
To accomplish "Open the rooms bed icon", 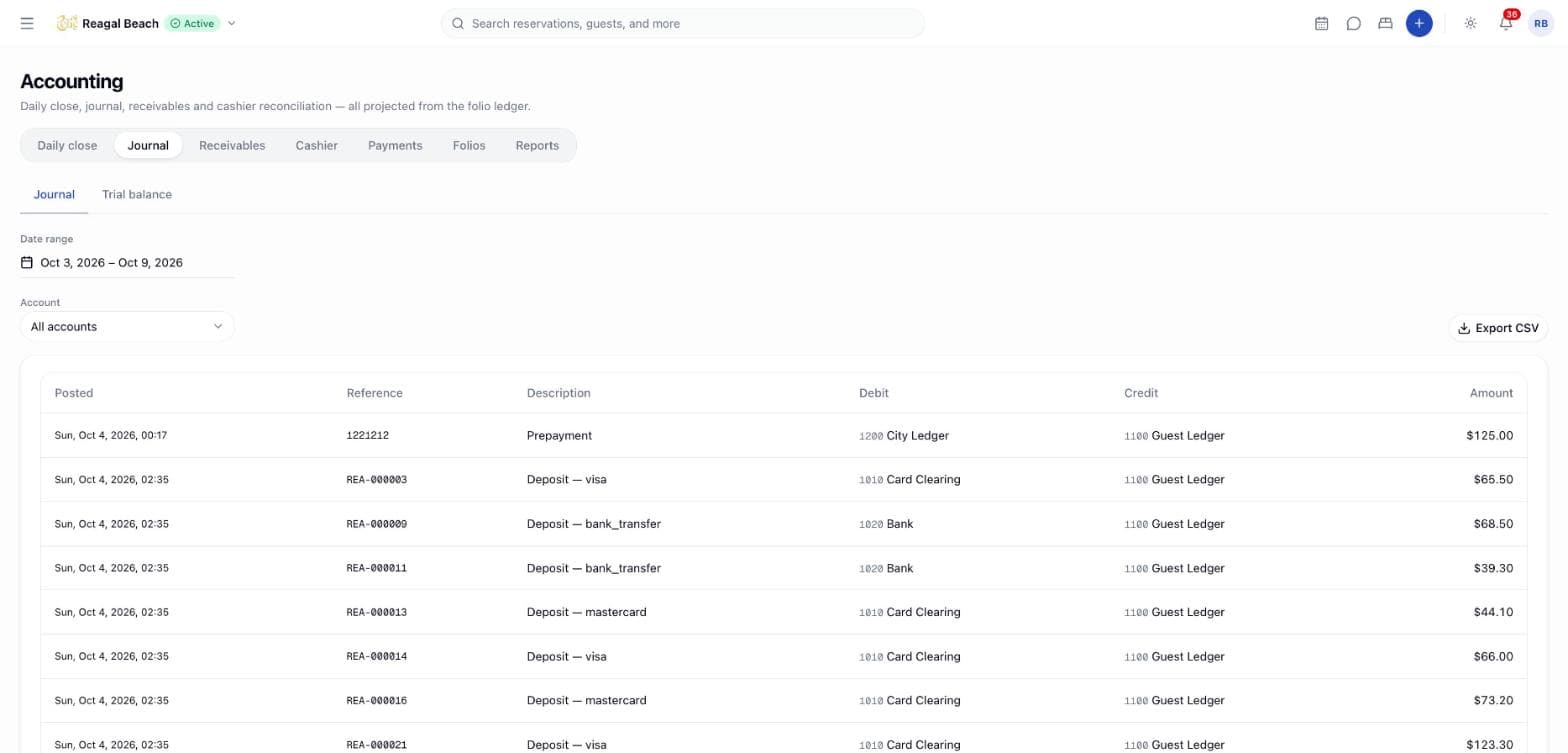I will pyautogui.click(x=1385, y=23).
